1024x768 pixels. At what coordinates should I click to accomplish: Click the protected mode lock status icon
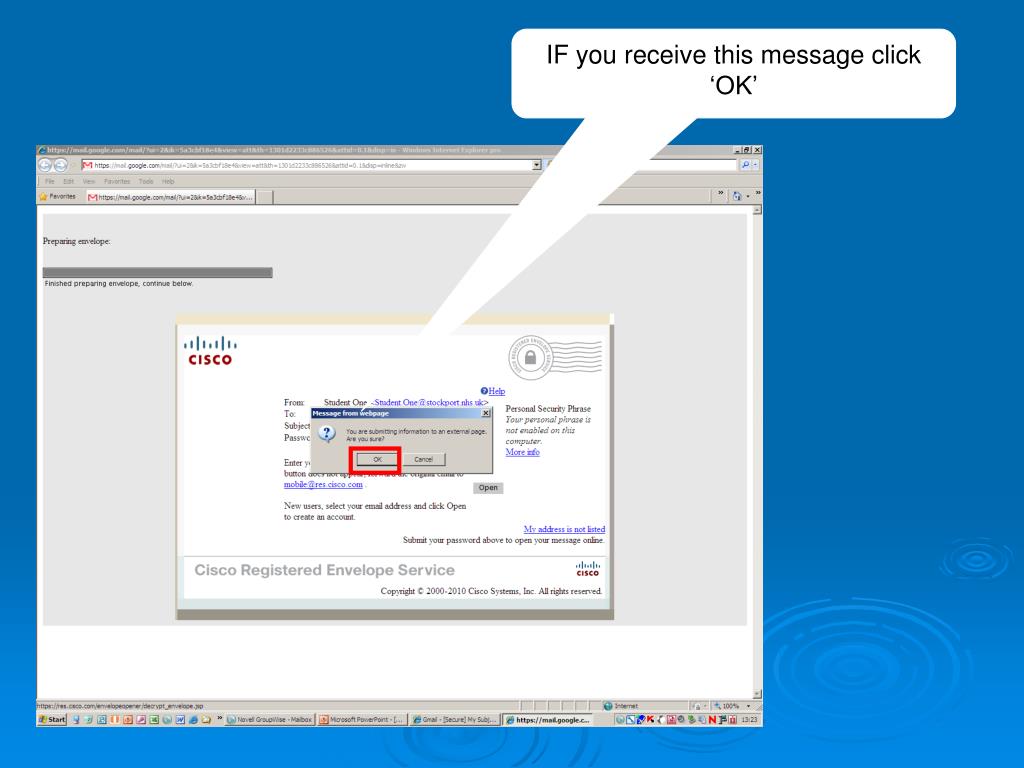[698, 706]
